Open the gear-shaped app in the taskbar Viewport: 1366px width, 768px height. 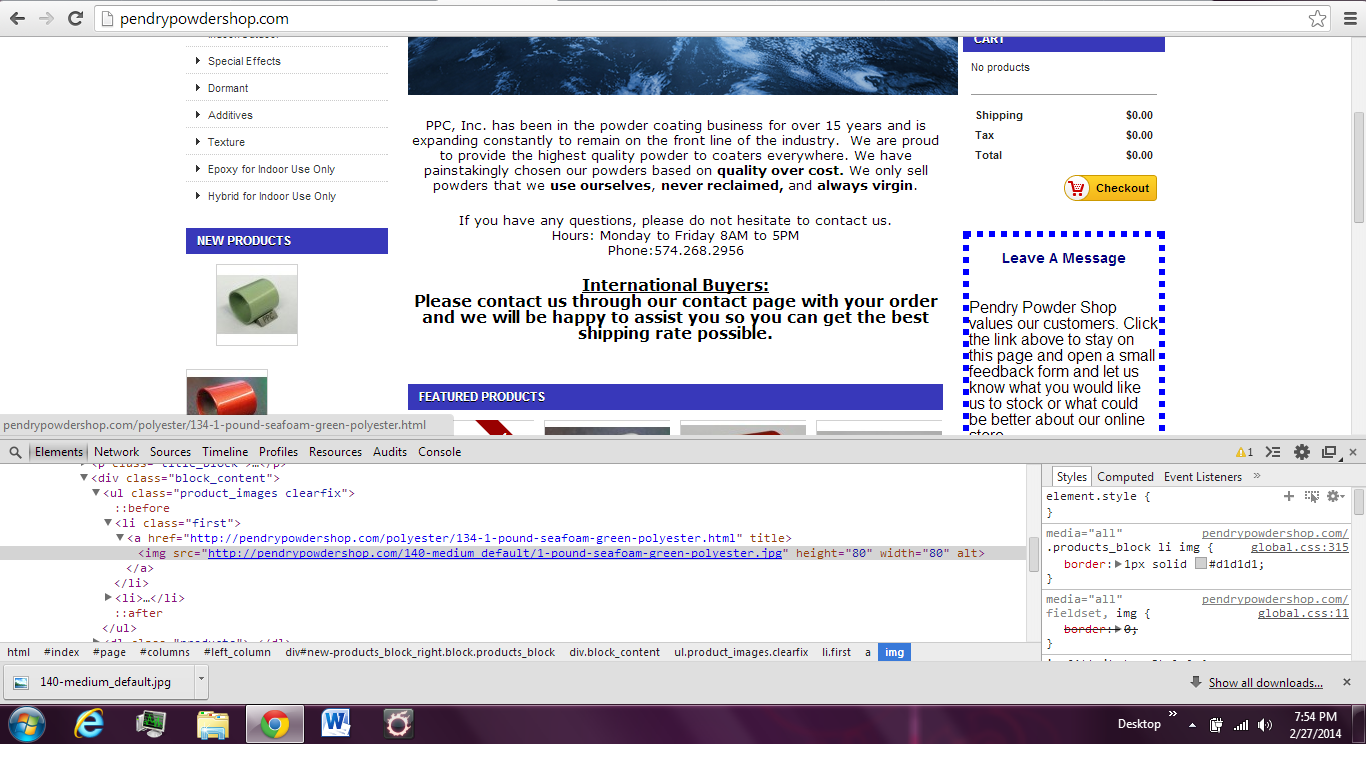tap(398, 724)
